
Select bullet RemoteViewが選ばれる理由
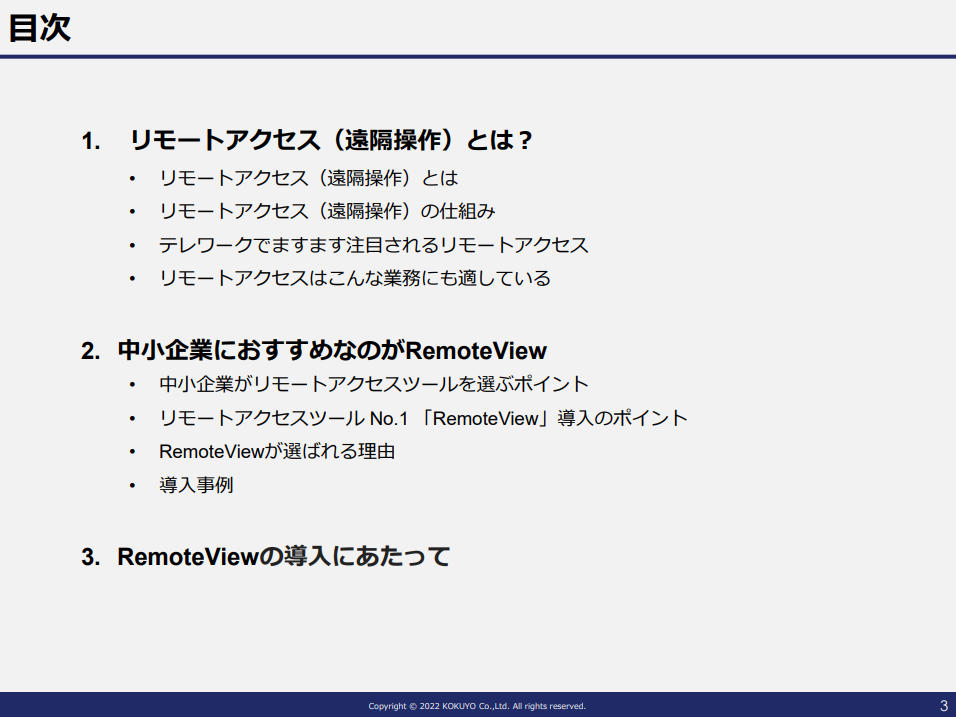(277, 452)
